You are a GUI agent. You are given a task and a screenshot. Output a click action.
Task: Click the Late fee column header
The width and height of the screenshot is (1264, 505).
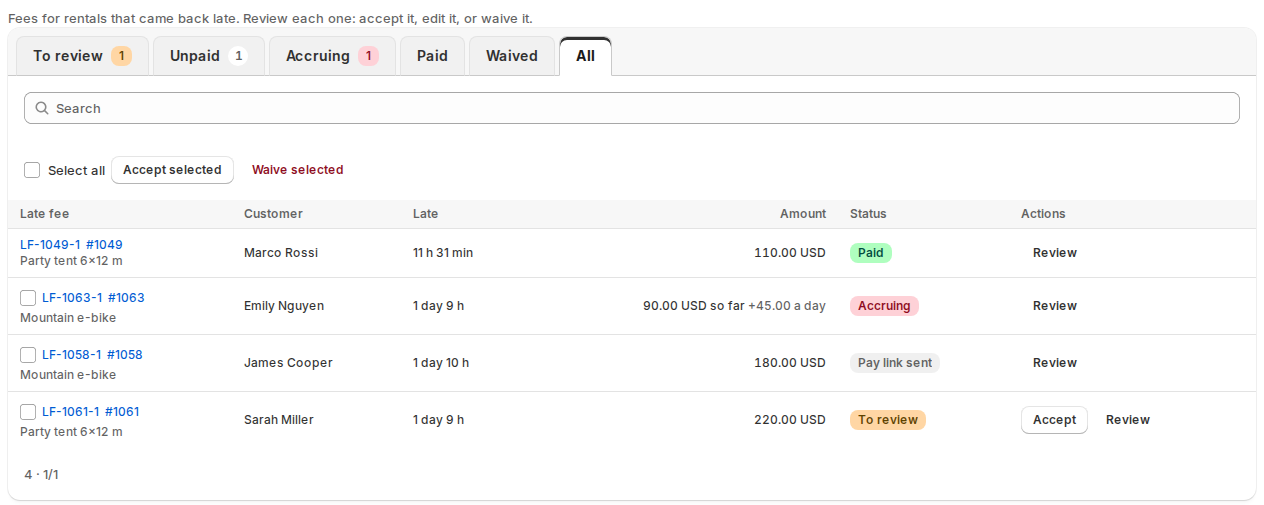point(45,214)
